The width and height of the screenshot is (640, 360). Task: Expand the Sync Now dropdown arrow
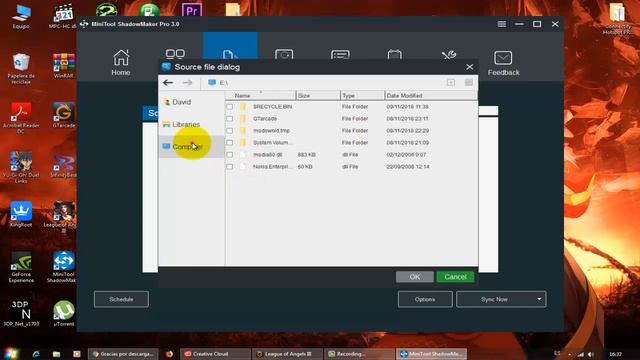click(x=539, y=299)
